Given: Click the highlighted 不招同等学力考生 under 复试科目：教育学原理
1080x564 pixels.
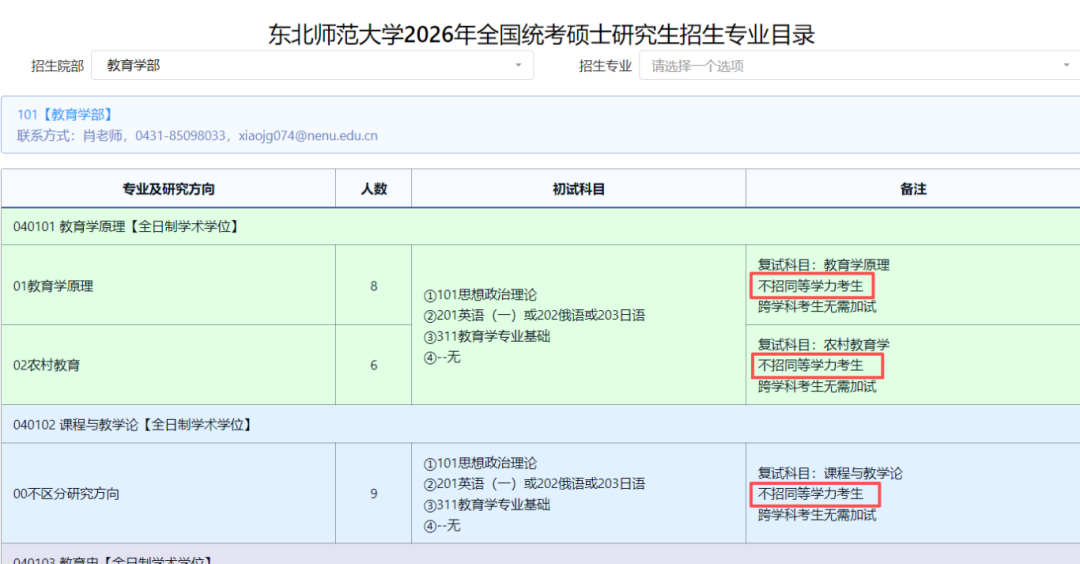Looking at the screenshot, I should pos(810,286).
